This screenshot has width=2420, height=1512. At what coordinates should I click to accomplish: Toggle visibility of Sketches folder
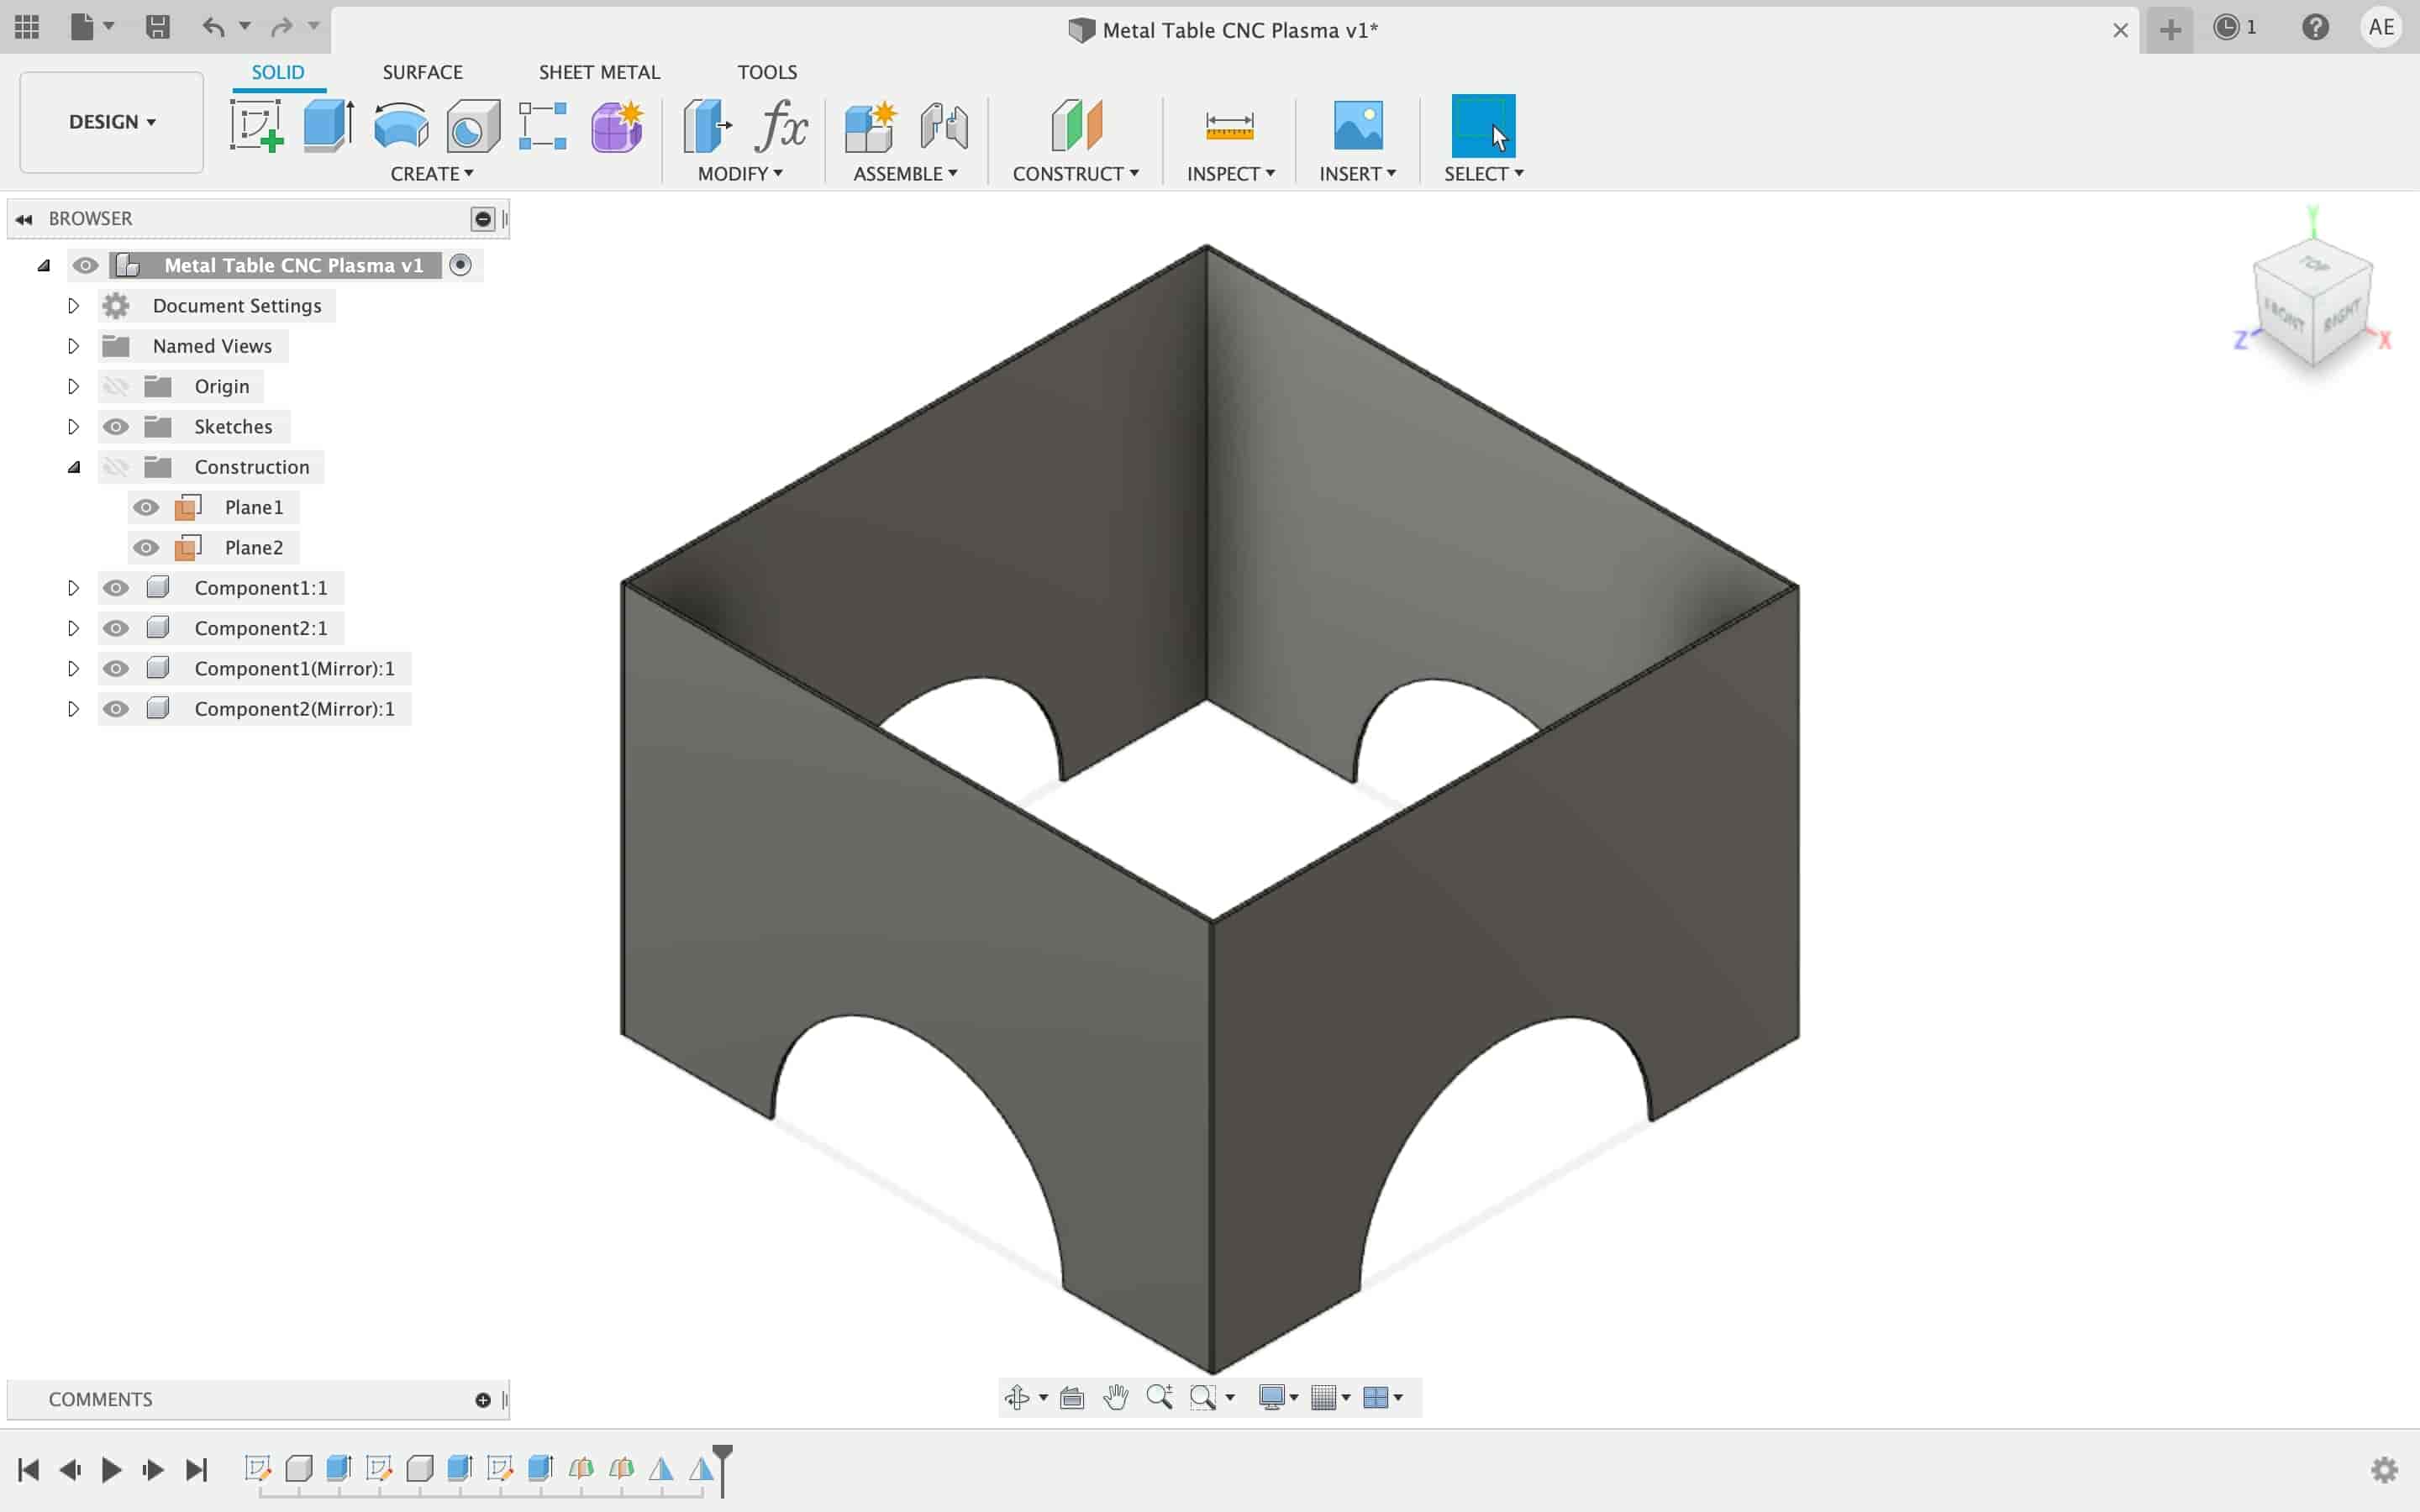[x=116, y=427]
